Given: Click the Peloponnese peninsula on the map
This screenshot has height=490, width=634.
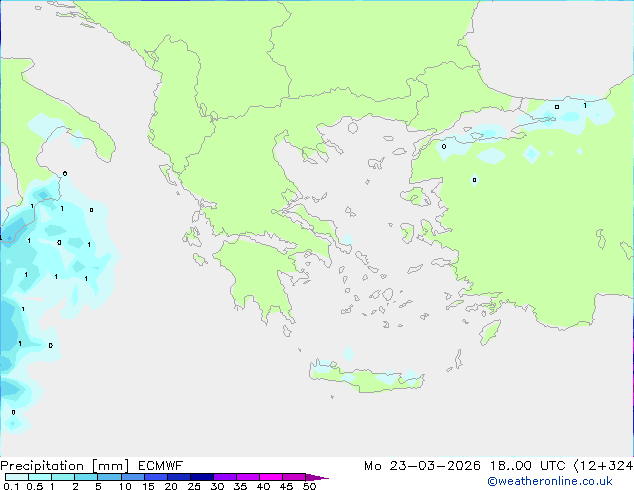Looking at the screenshot, I should click(x=257, y=275).
